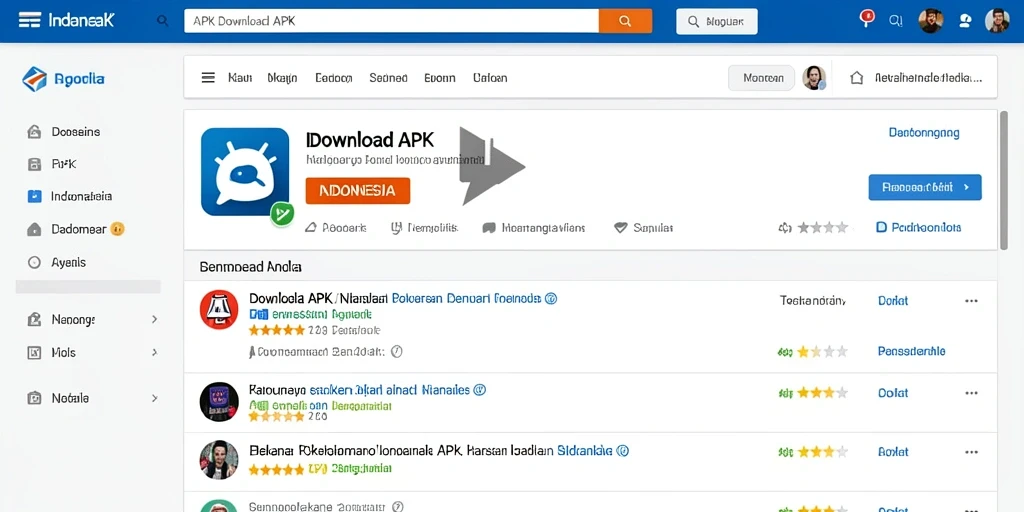Click the home icon in the toolbar

click(x=856, y=78)
